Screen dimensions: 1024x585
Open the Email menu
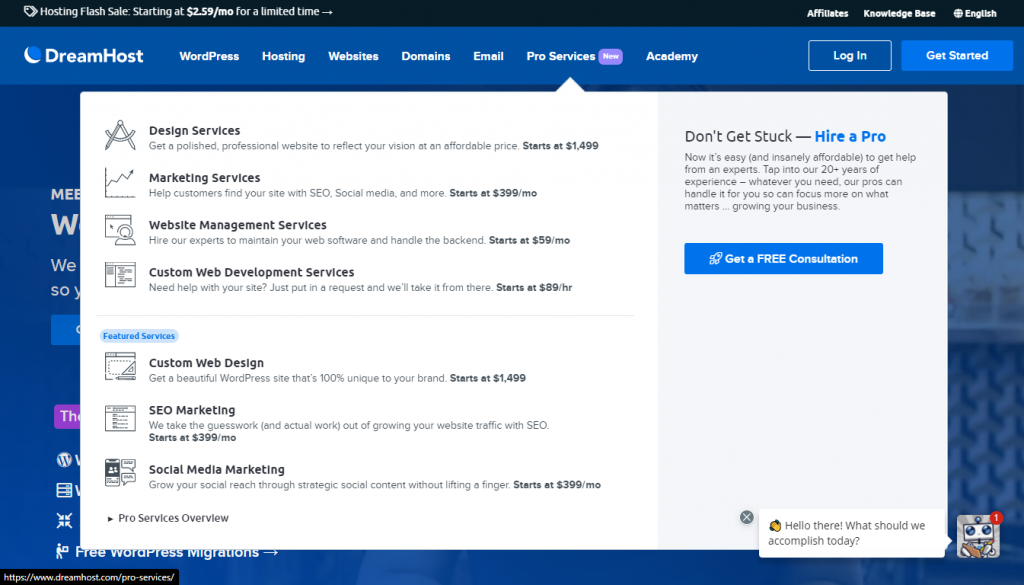(x=488, y=56)
